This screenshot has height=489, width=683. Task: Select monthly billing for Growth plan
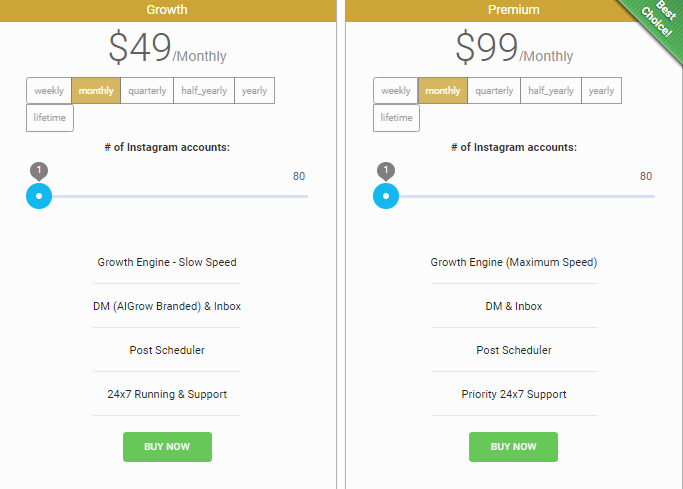(x=96, y=91)
